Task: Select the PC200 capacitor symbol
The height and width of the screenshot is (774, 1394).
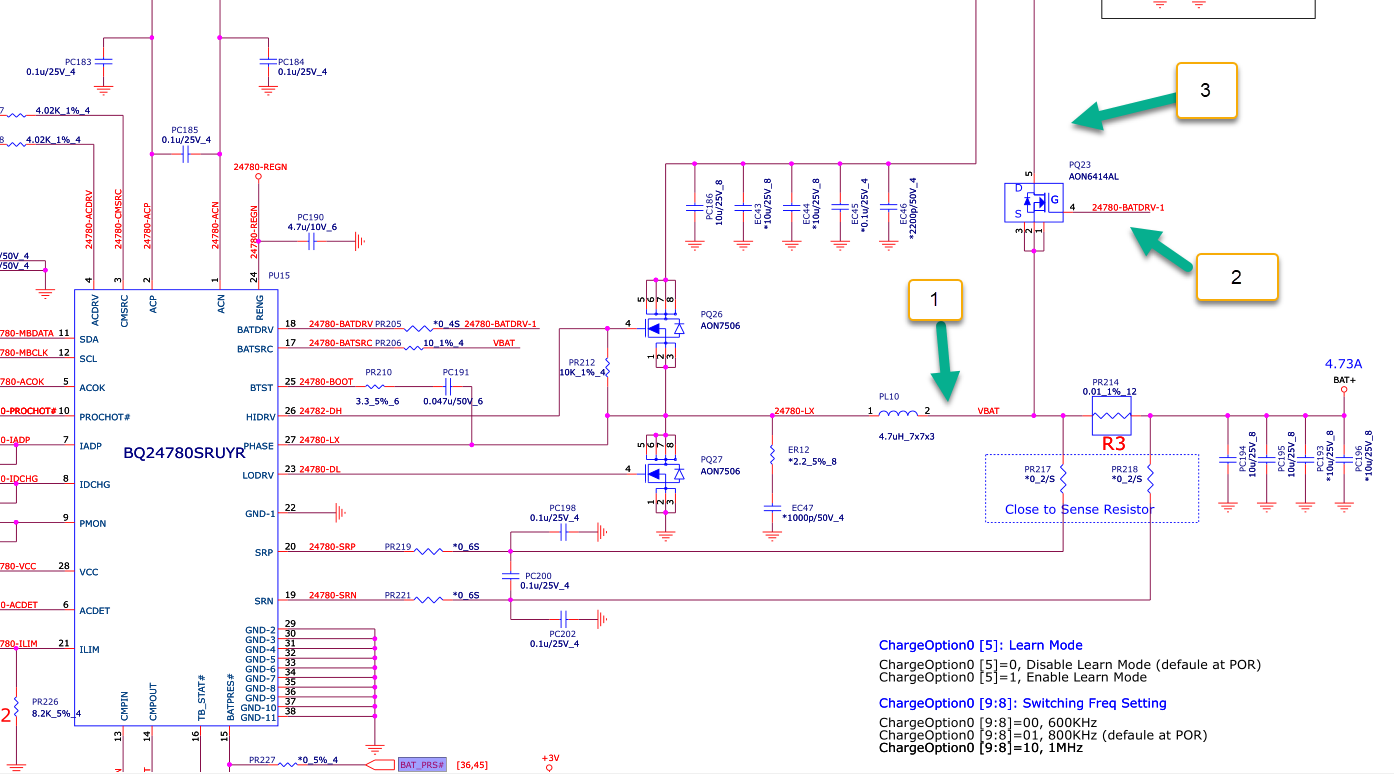Action: [x=510, y=576]
